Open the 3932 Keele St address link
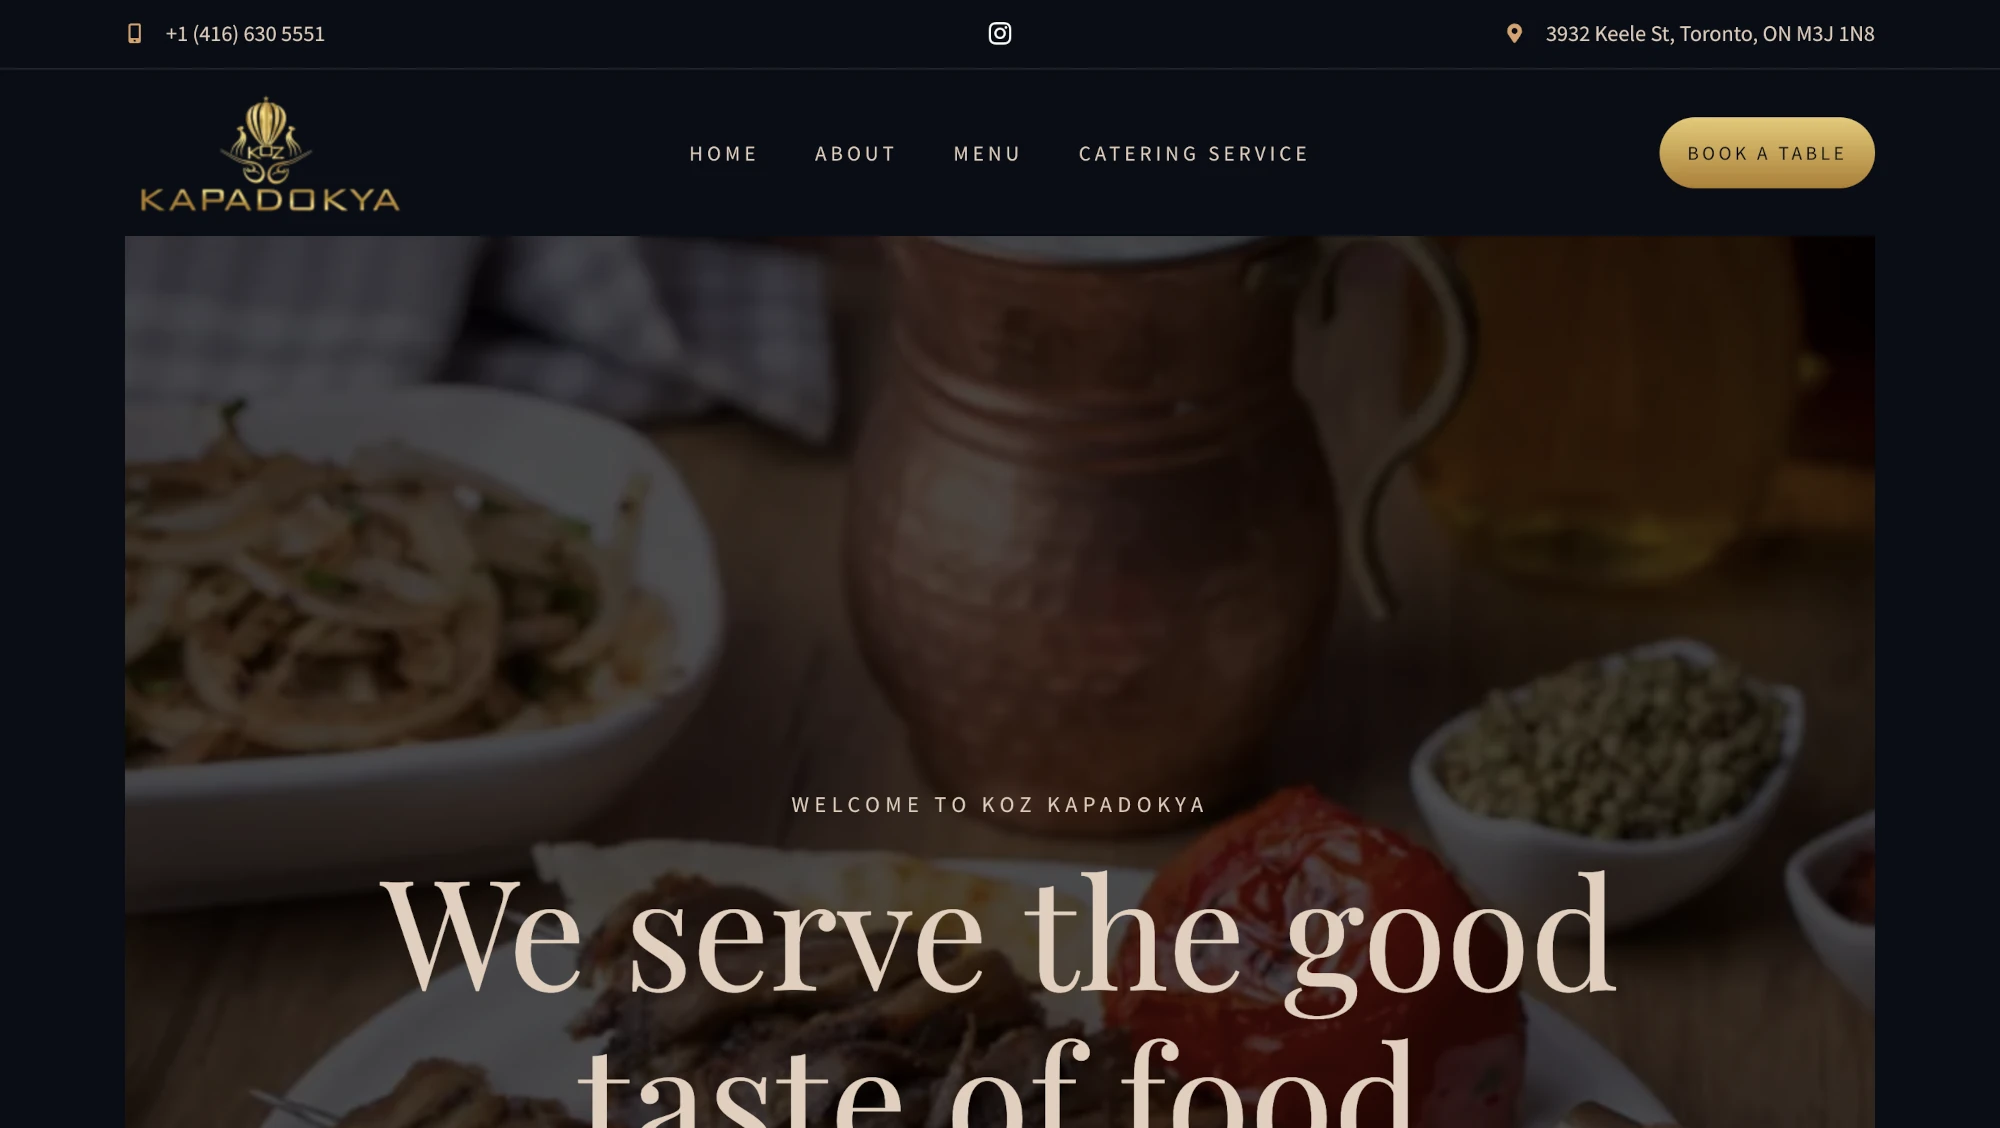The image size is (2000, 1128). pos(1710,33)
